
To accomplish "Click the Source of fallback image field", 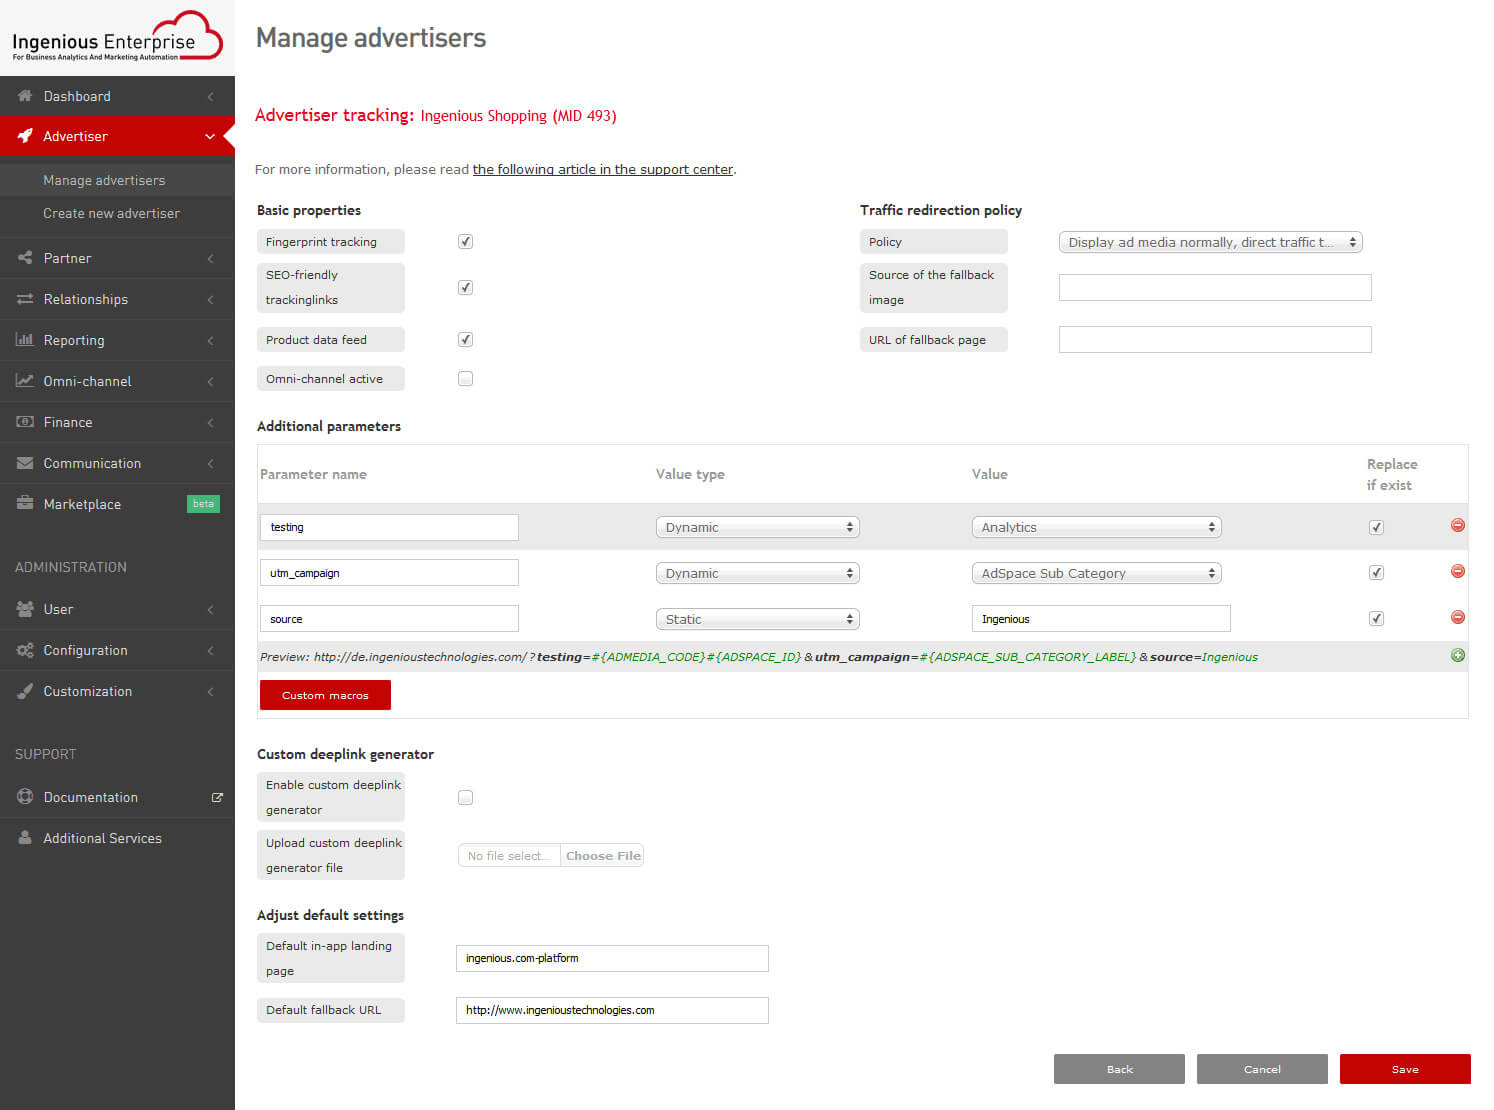I will [1215, 287].
